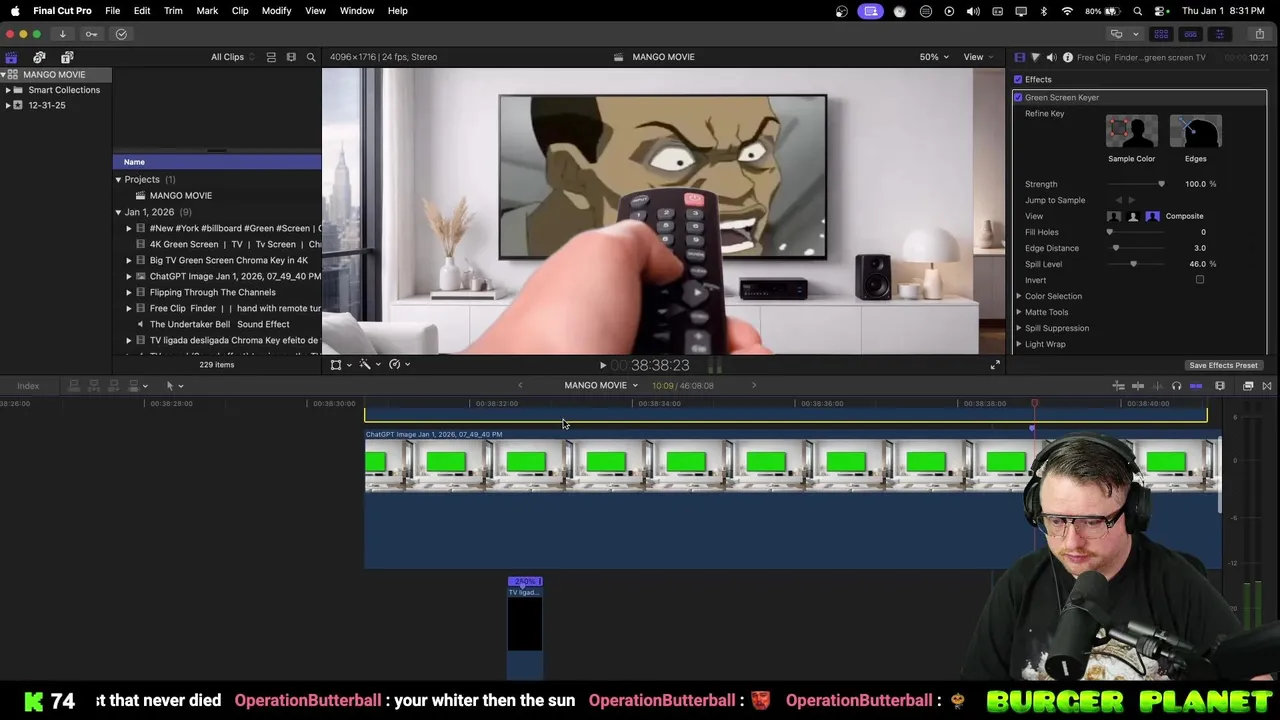
Task: Toggle the Browser panel visibility button
Action: (1161, 34)
